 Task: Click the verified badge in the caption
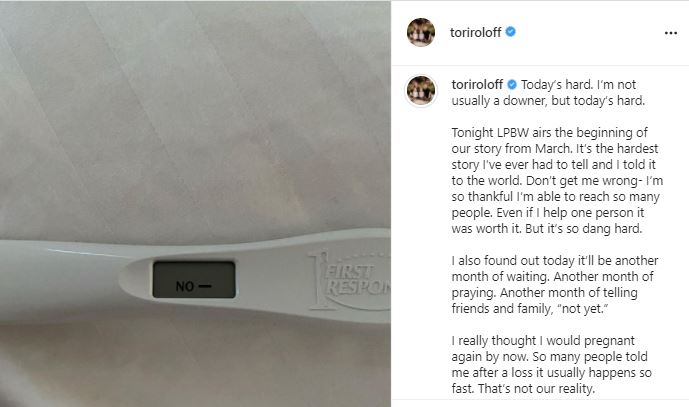click(512, 84)
